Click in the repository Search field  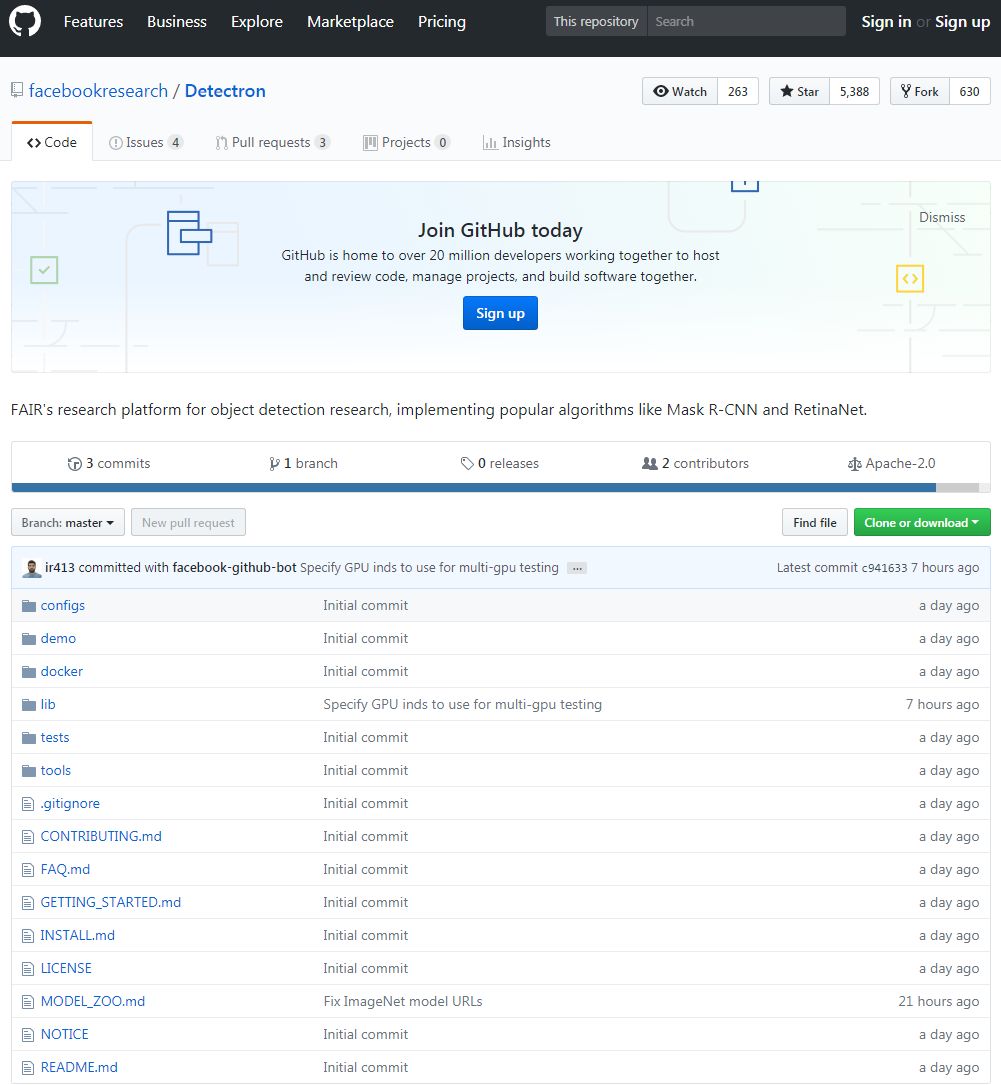pyautogui.click(x=746, y=21)
